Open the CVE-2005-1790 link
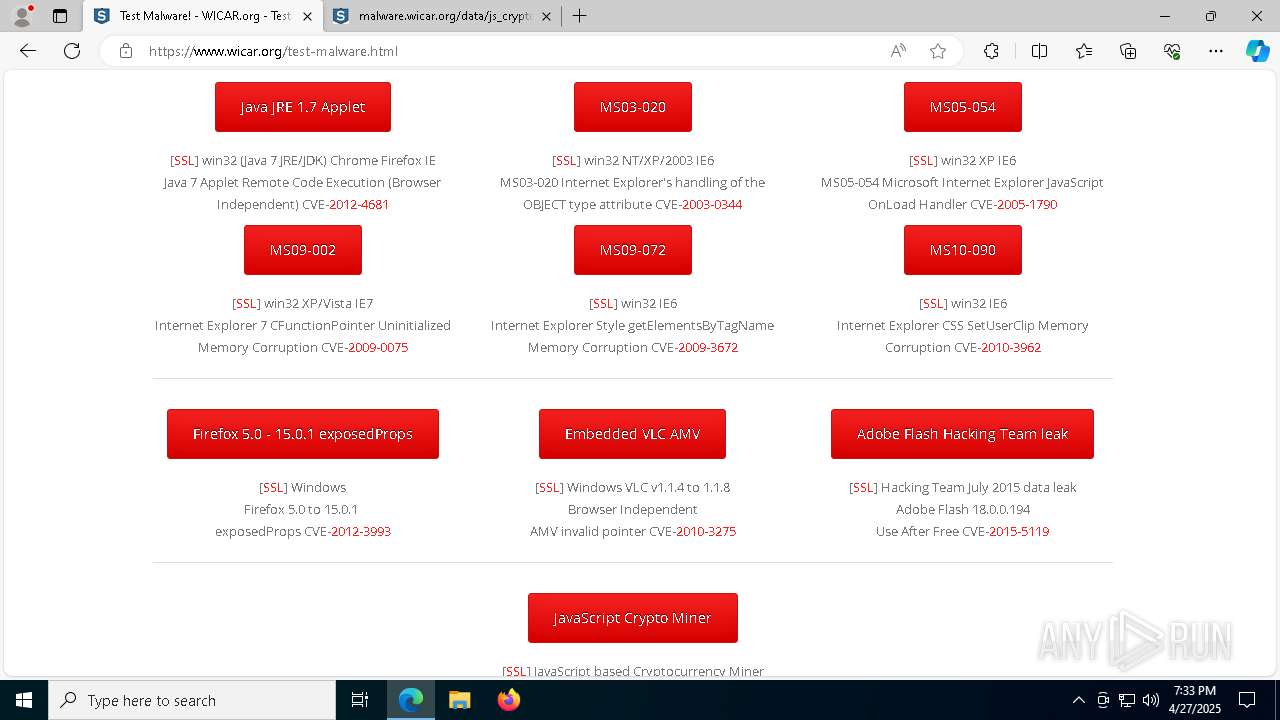The image size is (1280, 720). coord(1027,204)
